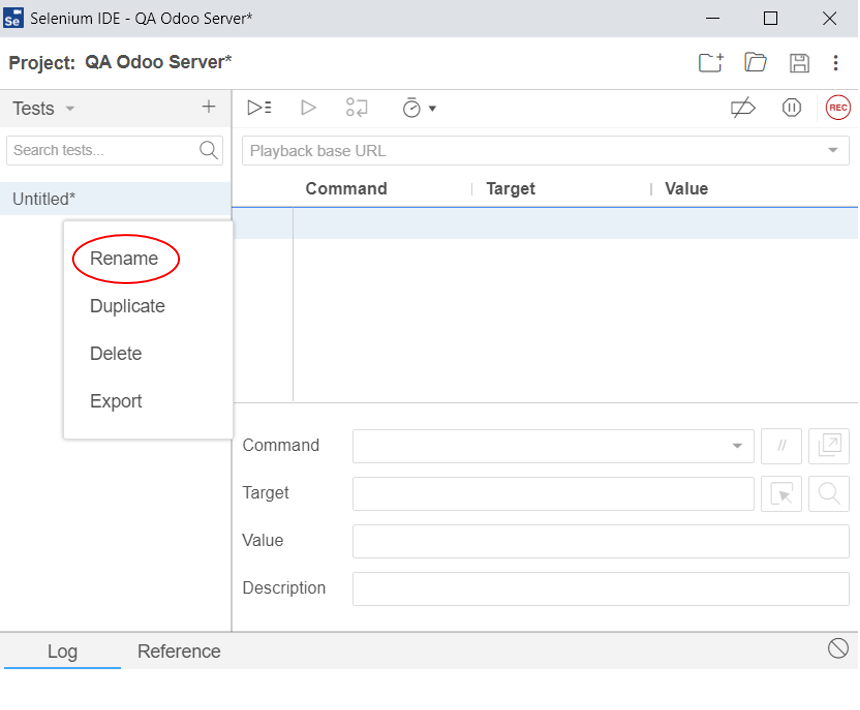860x710 pixels.
Task: Run the current test
Action: pyautogui.click(x=308, y=107)
